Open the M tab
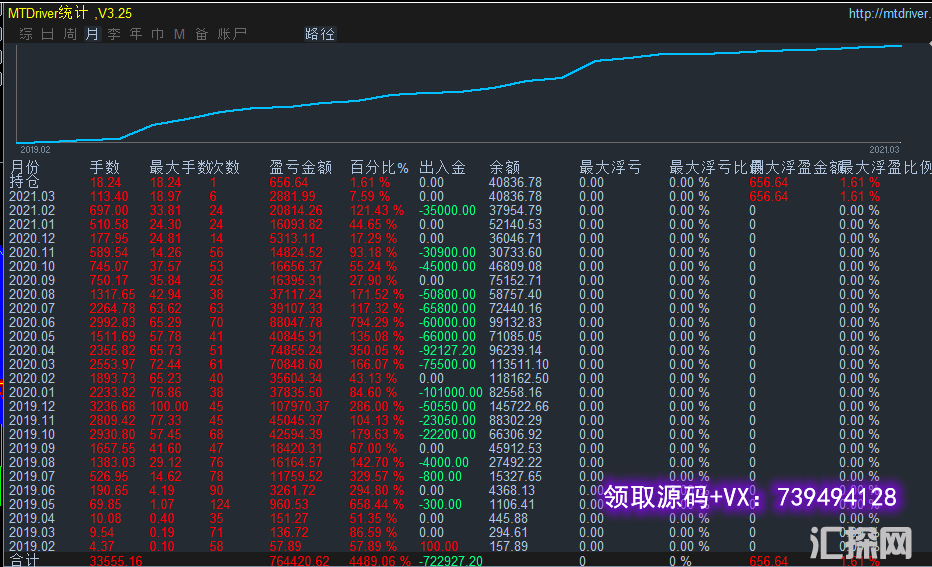This screenshot has width=932, height=567. [180, 34]
